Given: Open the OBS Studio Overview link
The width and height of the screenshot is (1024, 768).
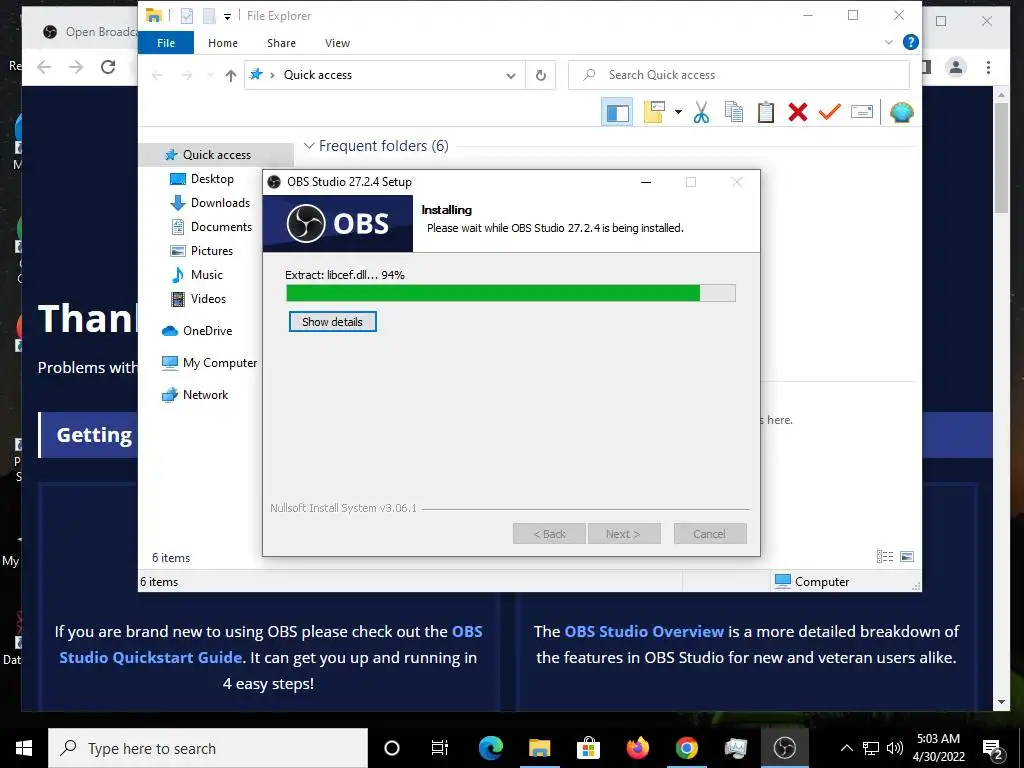Looking at the screenshot, I should click(644, 632).
